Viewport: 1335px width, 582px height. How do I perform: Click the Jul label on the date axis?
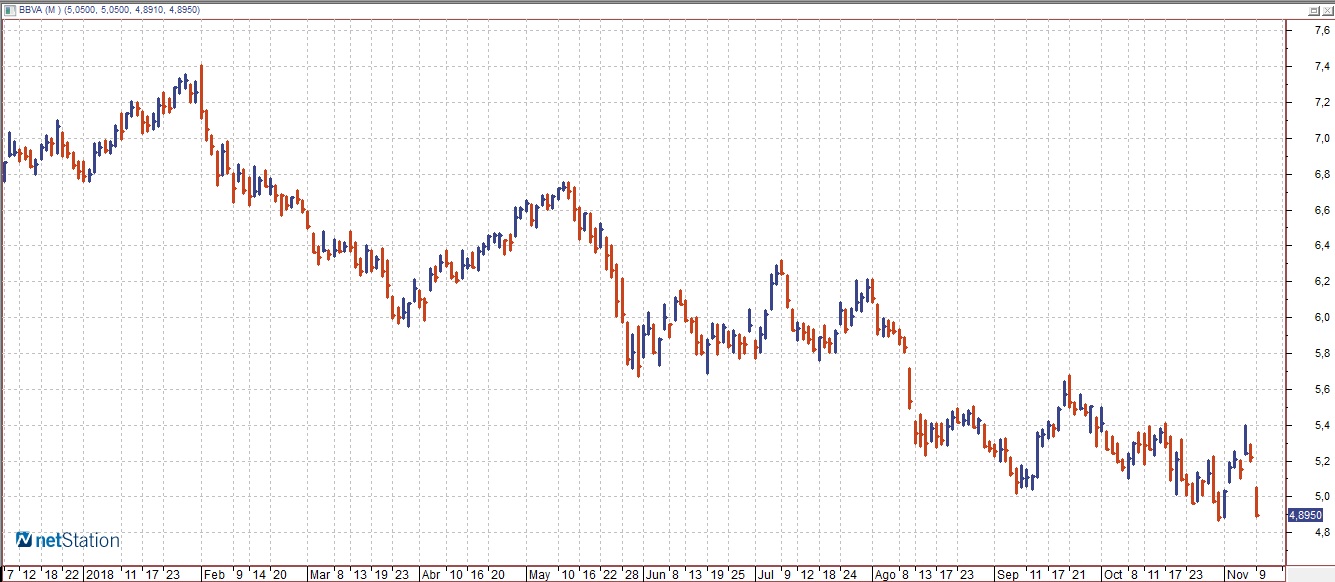pyautogui.click(x=766, y=574)
